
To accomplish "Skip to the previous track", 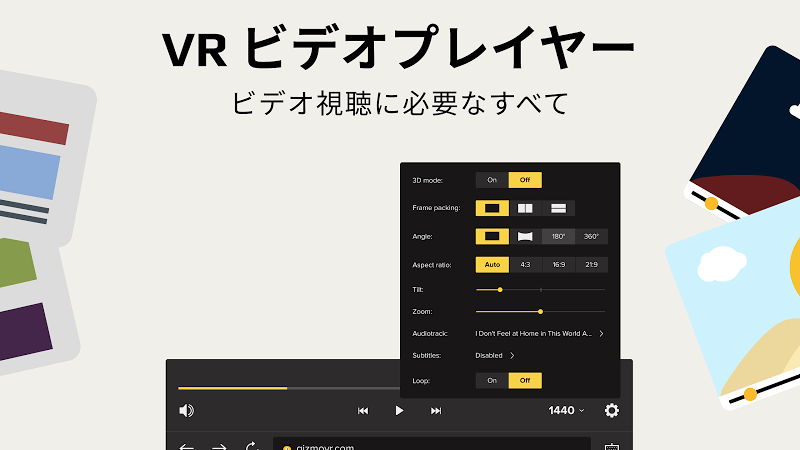I will (363, 410).
